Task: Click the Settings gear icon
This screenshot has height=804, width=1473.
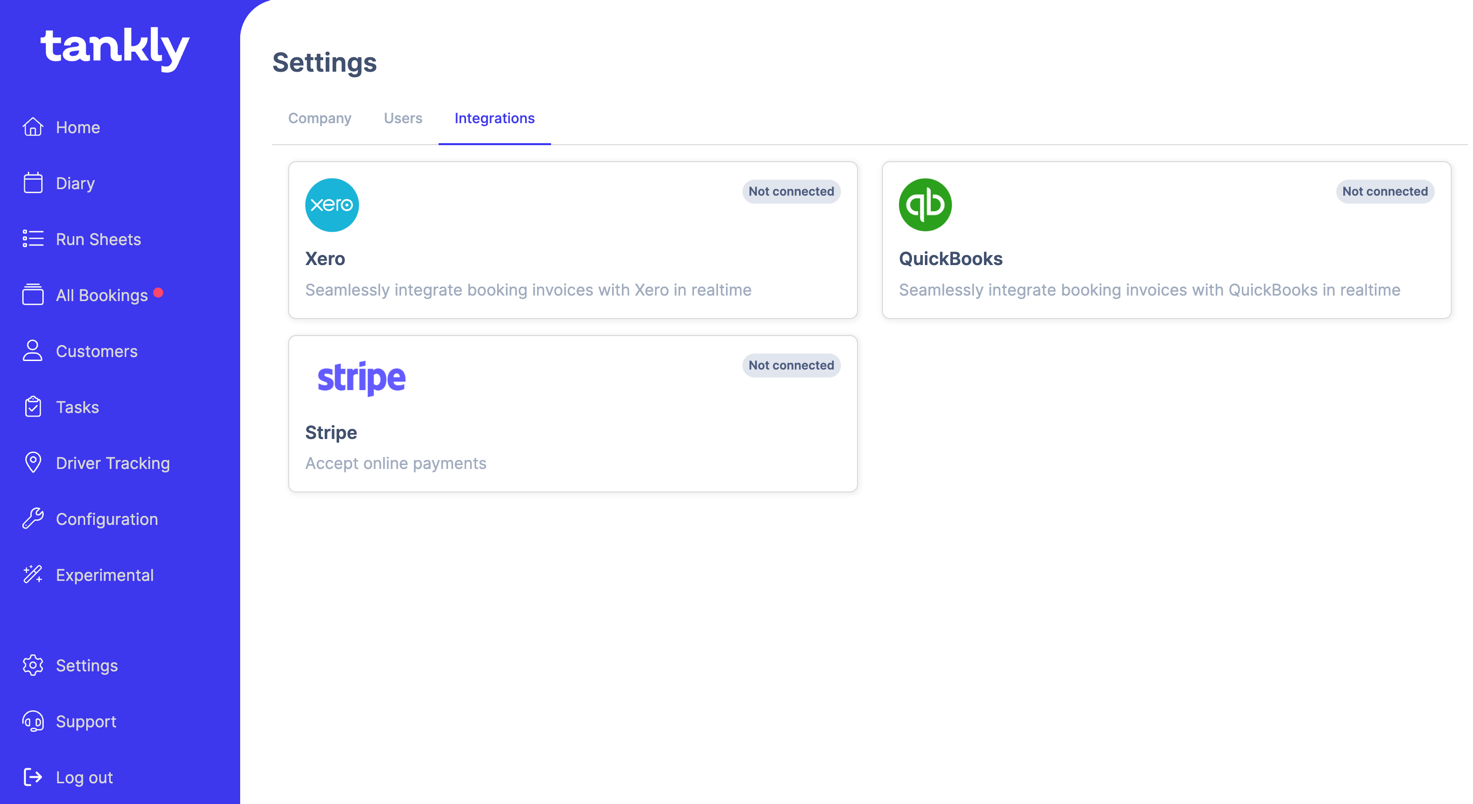Action: [x=33, y=665]
